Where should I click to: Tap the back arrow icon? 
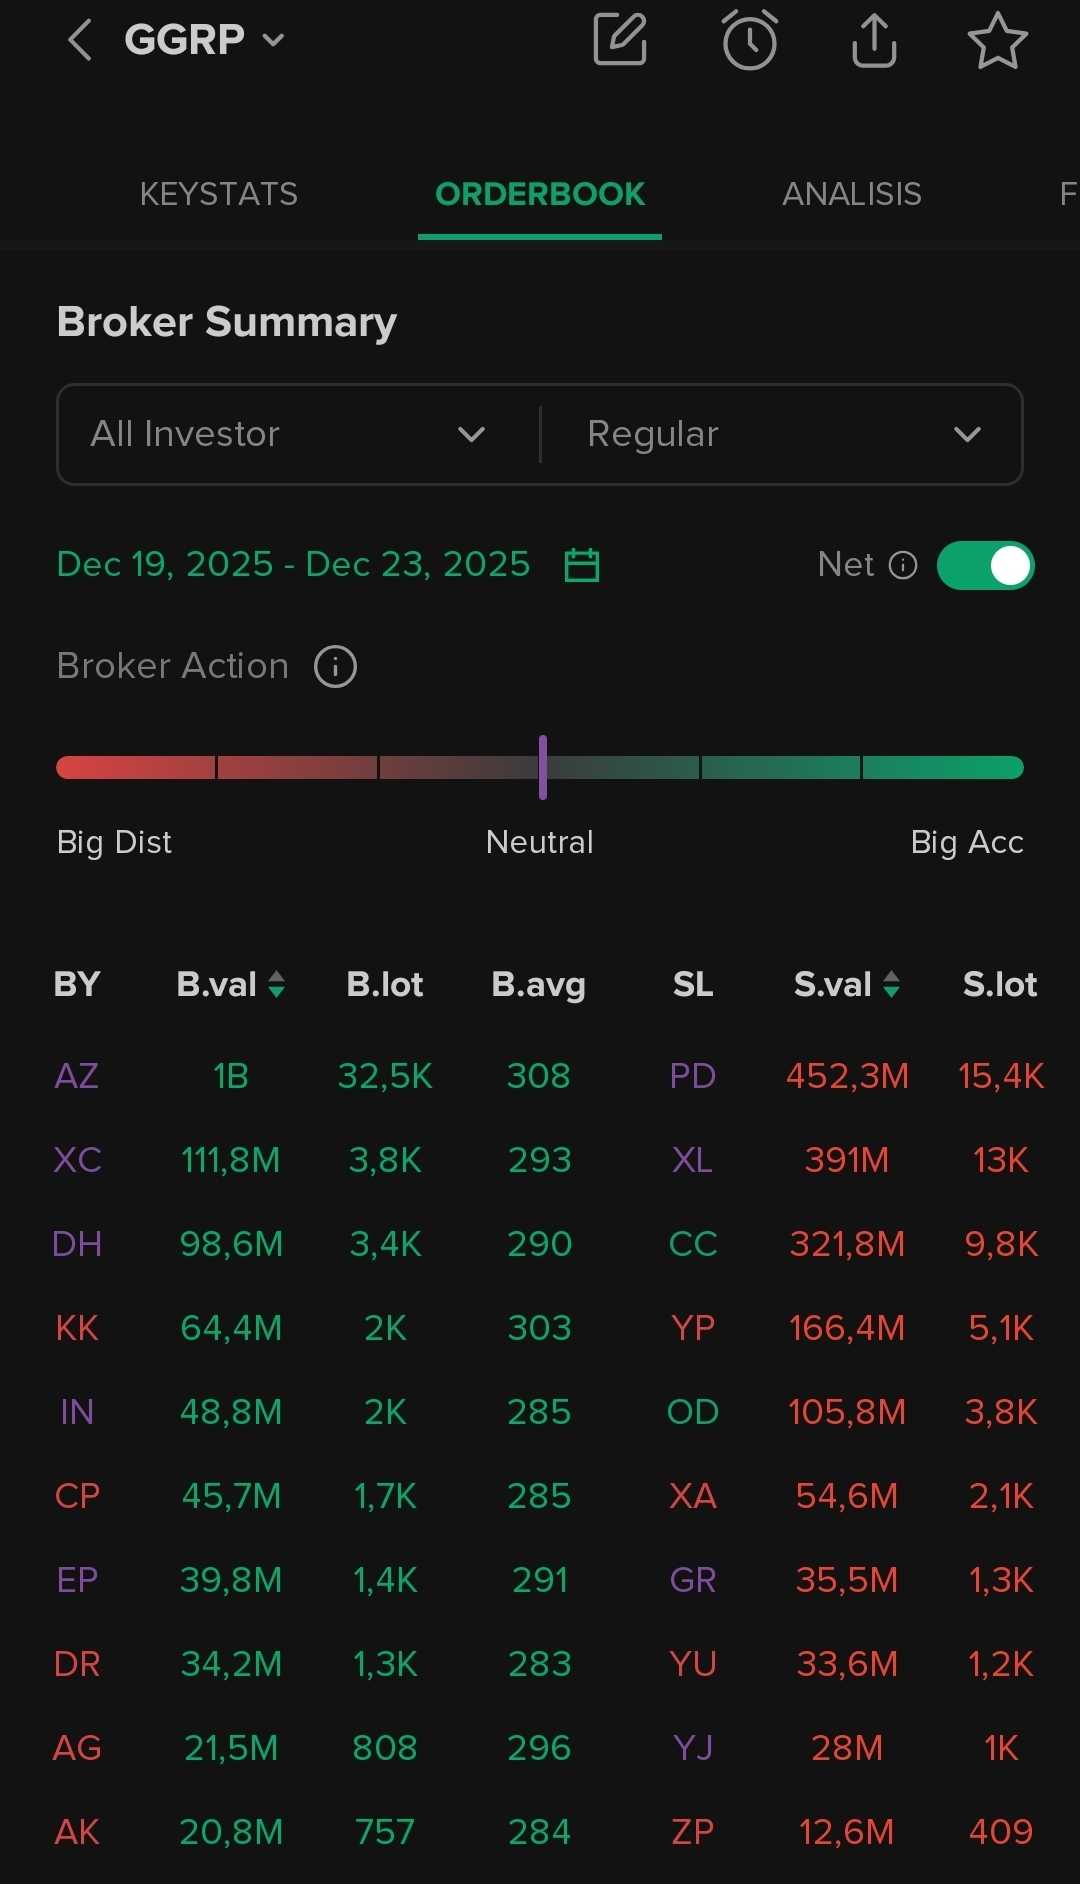coord(80,41)
